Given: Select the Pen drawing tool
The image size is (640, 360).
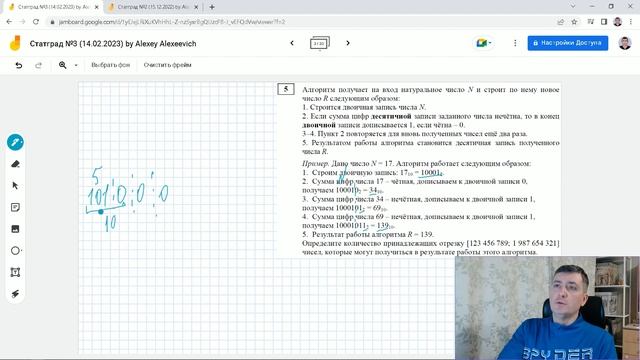Looking at the screenshot, I should pyautogui.click(x=15, y=142).
